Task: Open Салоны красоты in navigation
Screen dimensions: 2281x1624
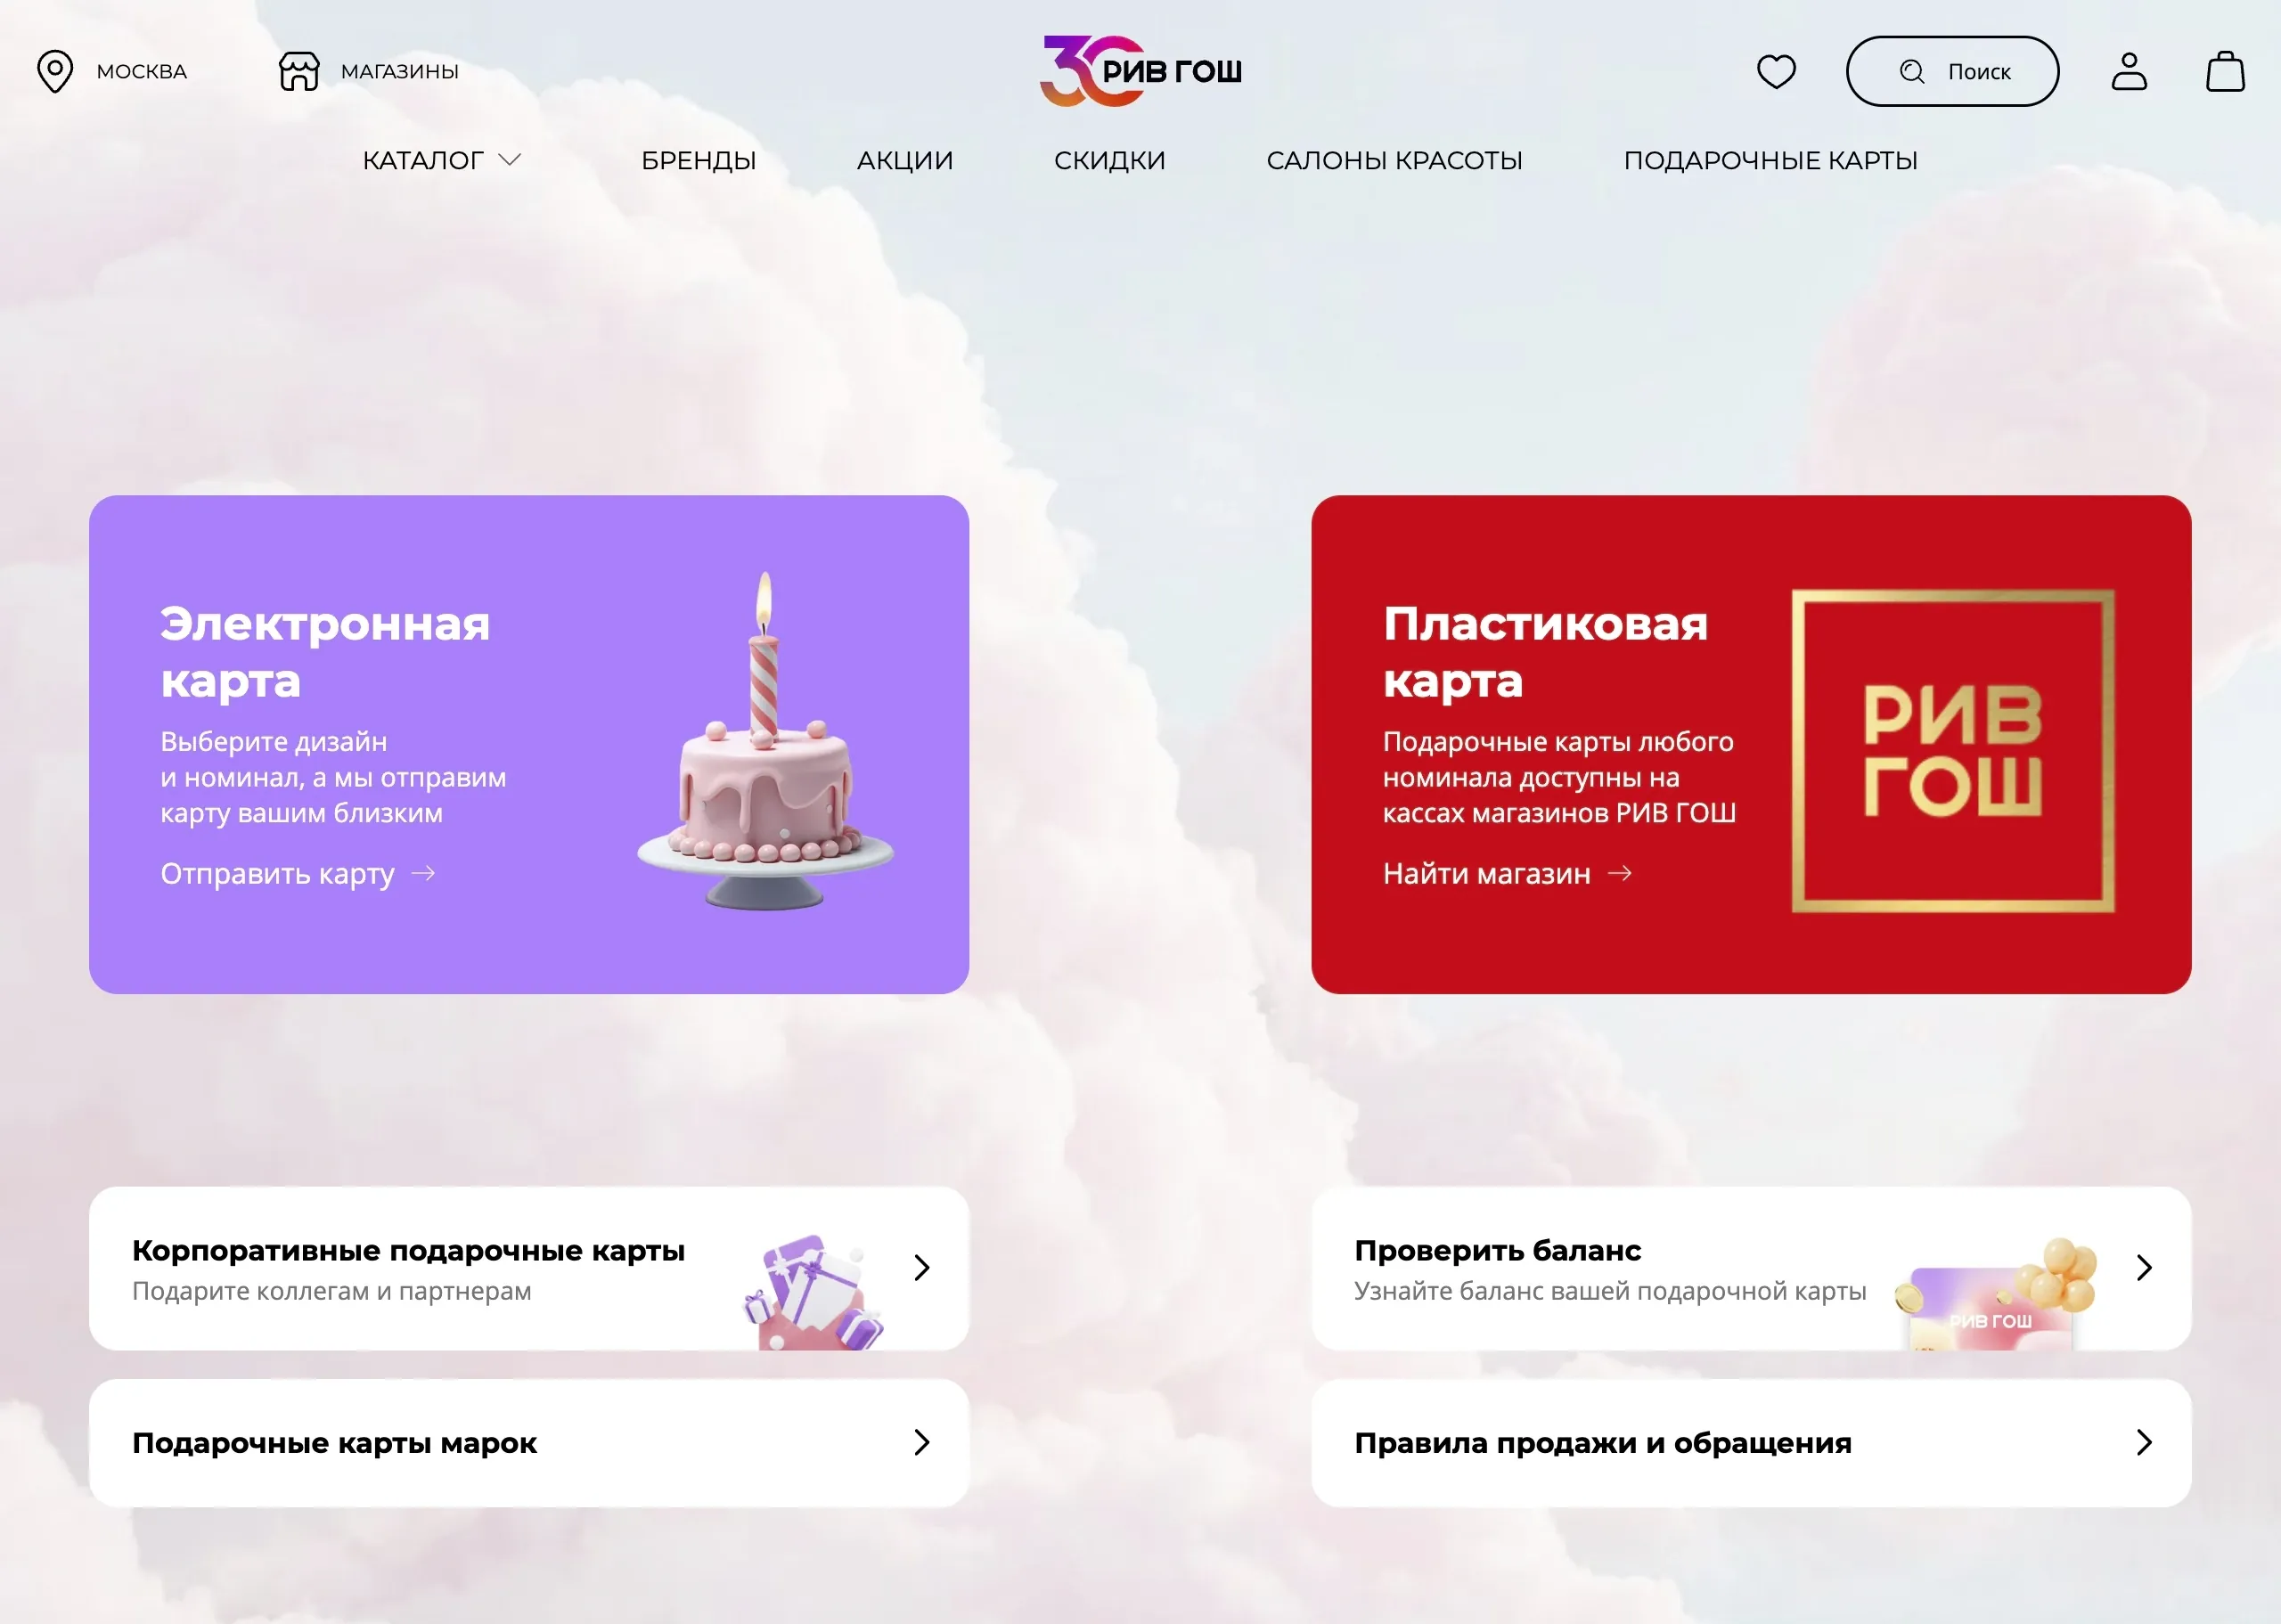Action: pyautogui.click(x=1394, y=160)
